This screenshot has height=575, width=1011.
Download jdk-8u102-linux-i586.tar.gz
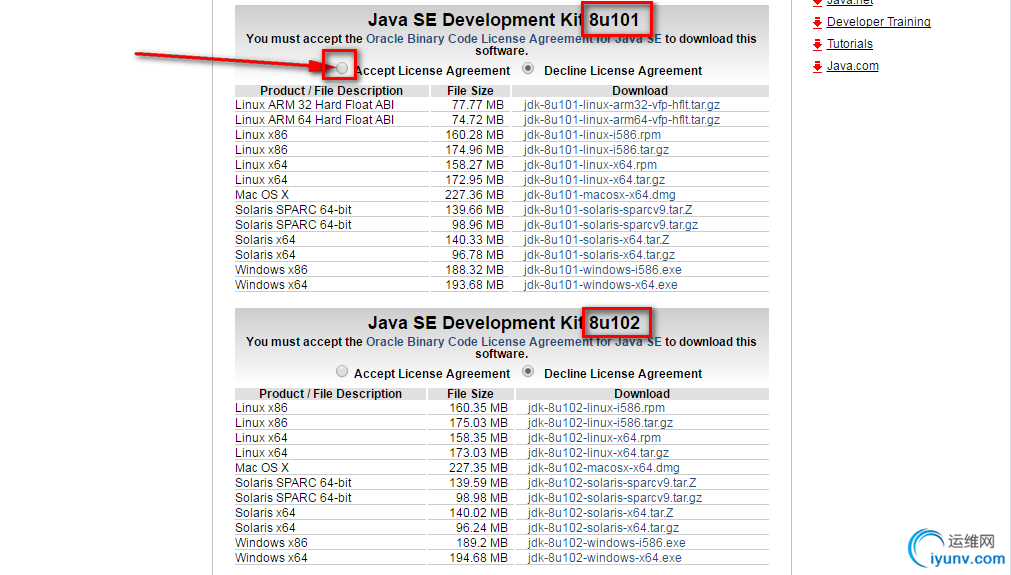[600, 423]
